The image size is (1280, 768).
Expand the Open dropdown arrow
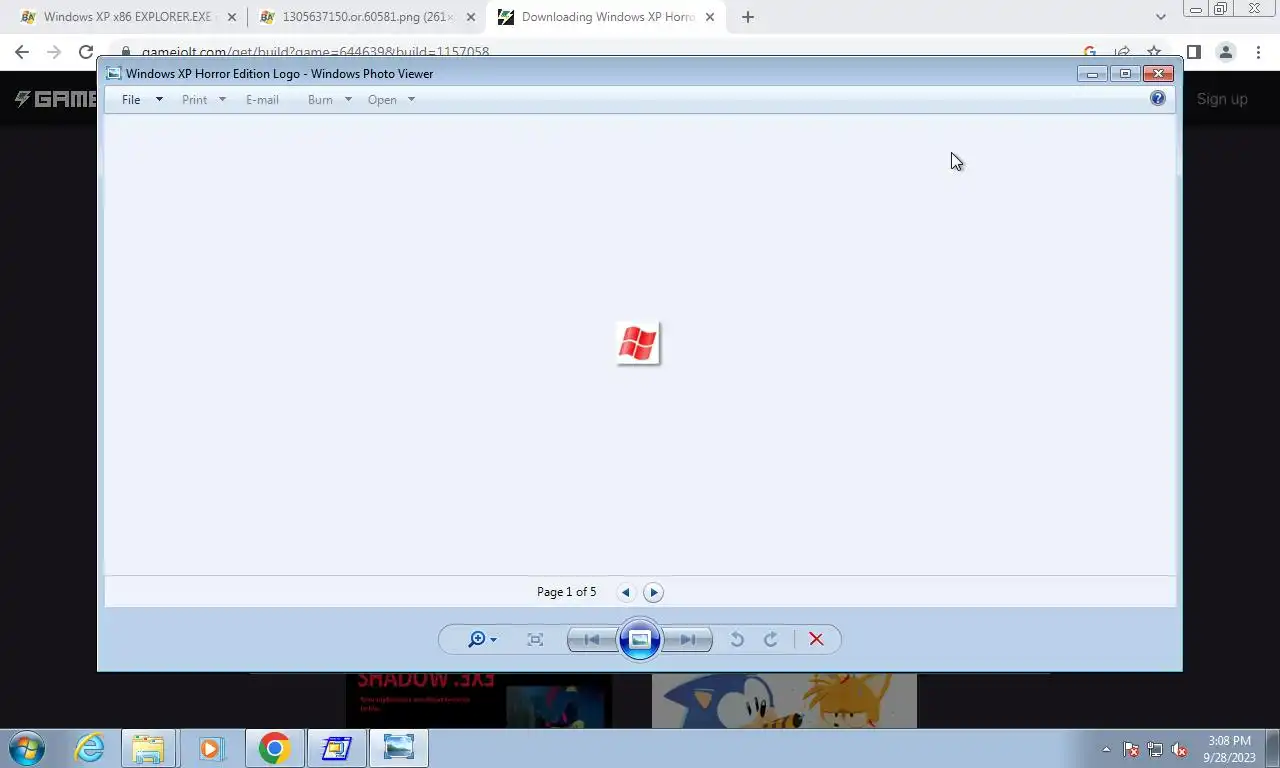(x=411, y=100)
